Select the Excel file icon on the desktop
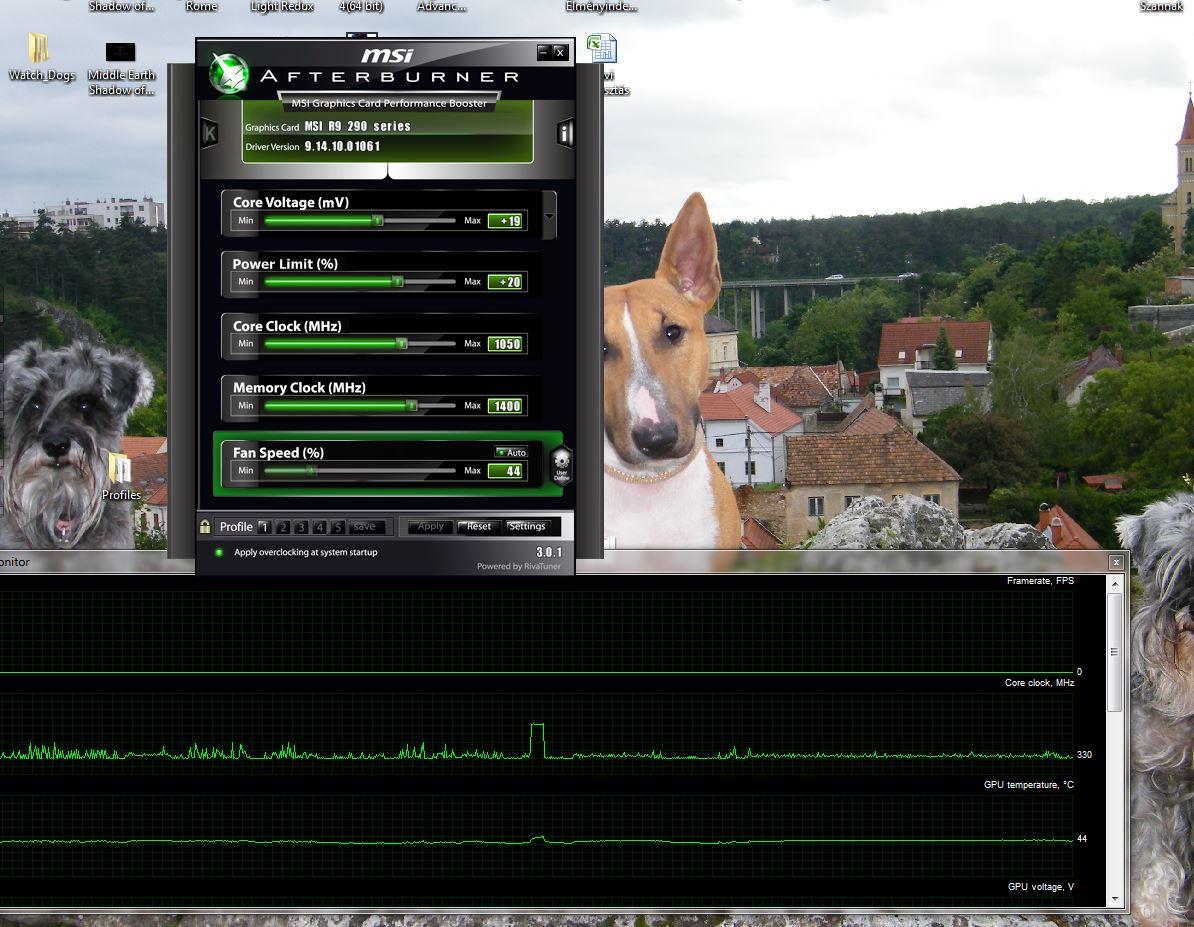The height and width of the screenshot is (927, 1194). pos(602,47)
